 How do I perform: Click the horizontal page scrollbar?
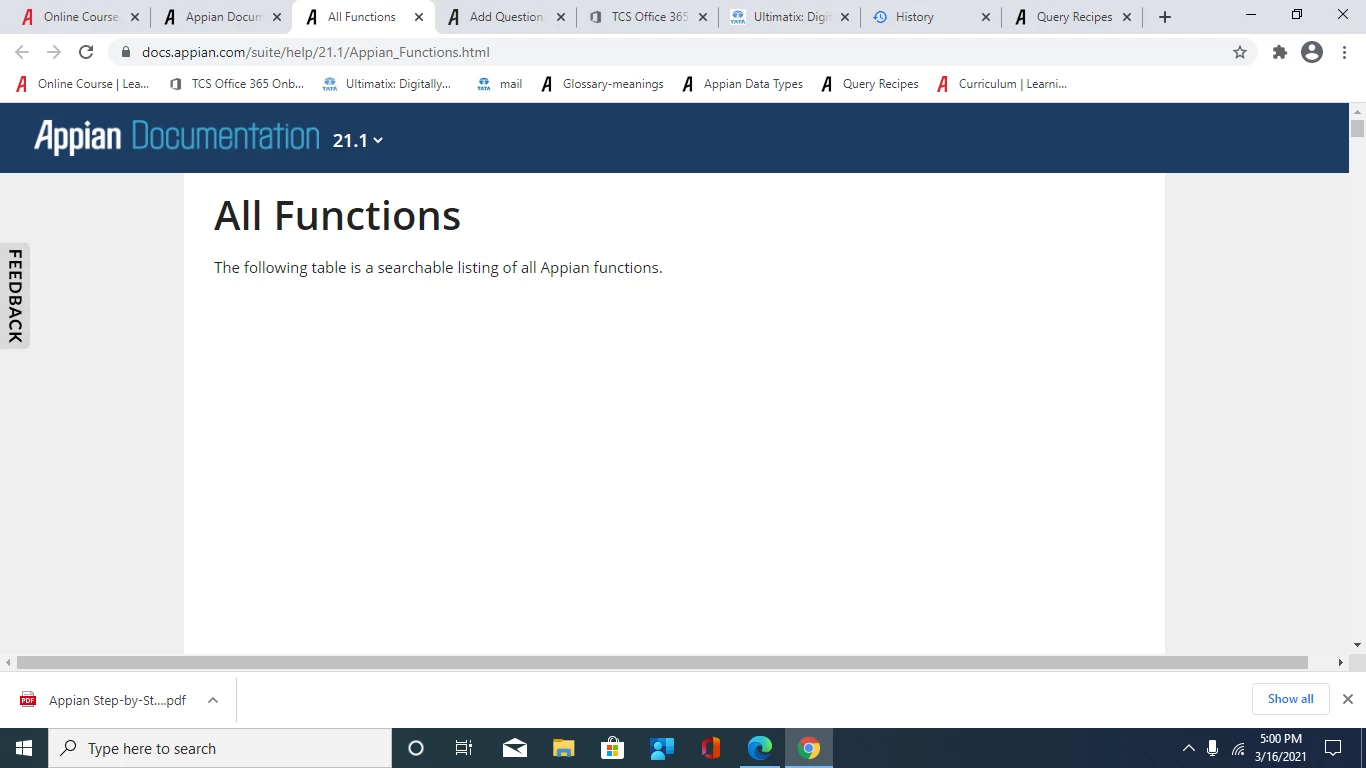pyautogui.click(x=662, y=662)
